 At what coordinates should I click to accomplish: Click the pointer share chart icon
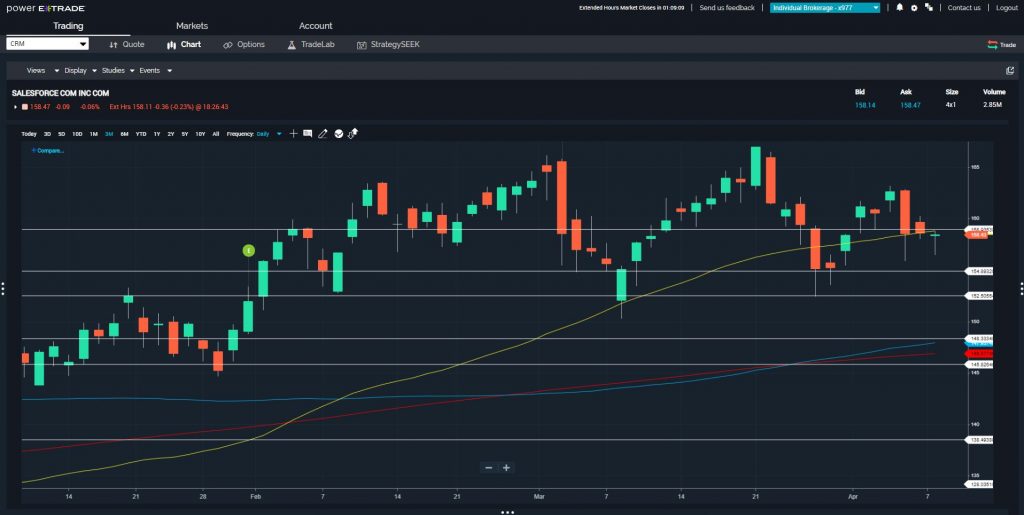(353, 134)
